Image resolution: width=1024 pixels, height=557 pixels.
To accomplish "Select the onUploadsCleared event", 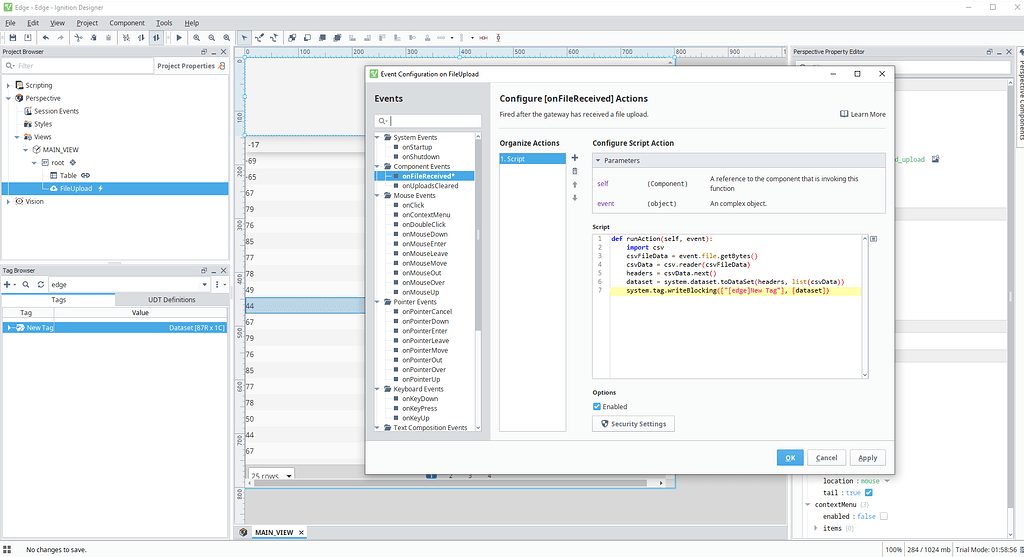I will click(429, 185).
